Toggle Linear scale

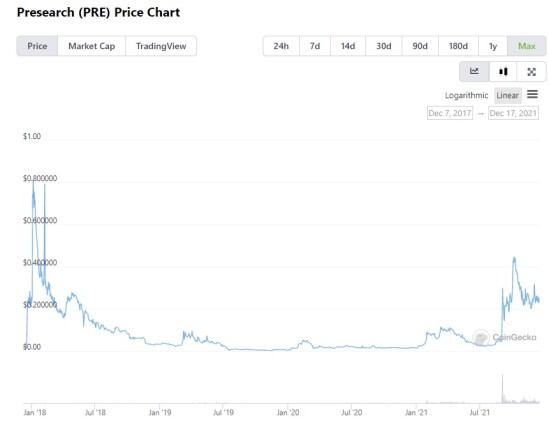point(507,95)
